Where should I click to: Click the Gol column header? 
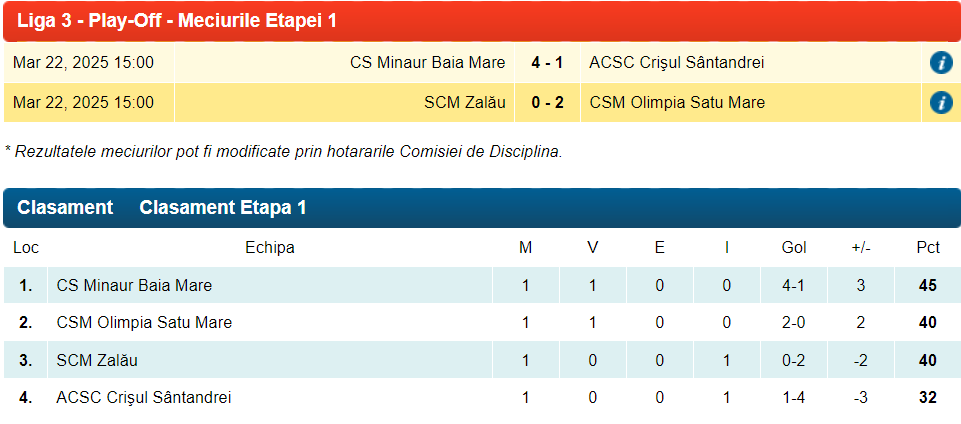coord(793,248)
